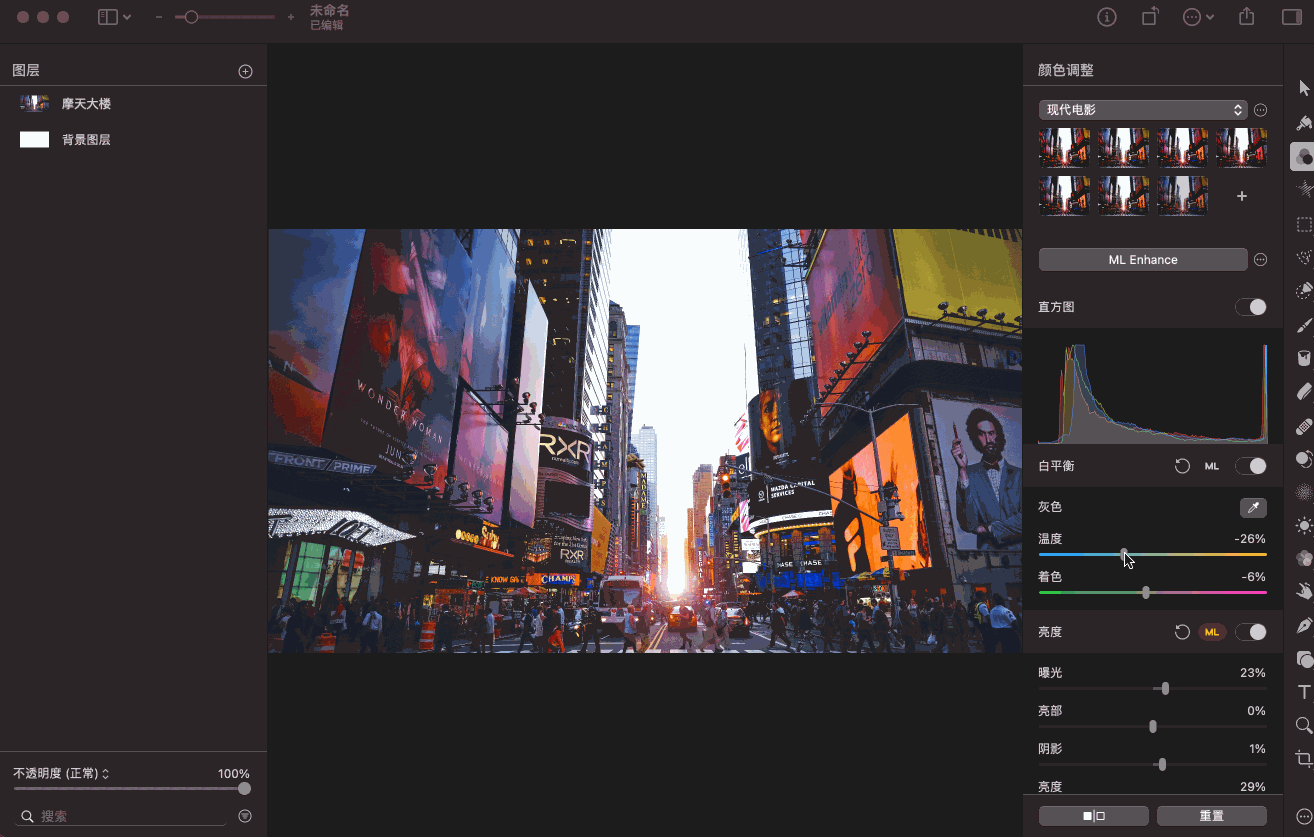Image resolution: width=1314 pixels, height=837 pixels.
Task: Select the Type (T) tool
Action: pyautogui.click(x=1304, y=692)
